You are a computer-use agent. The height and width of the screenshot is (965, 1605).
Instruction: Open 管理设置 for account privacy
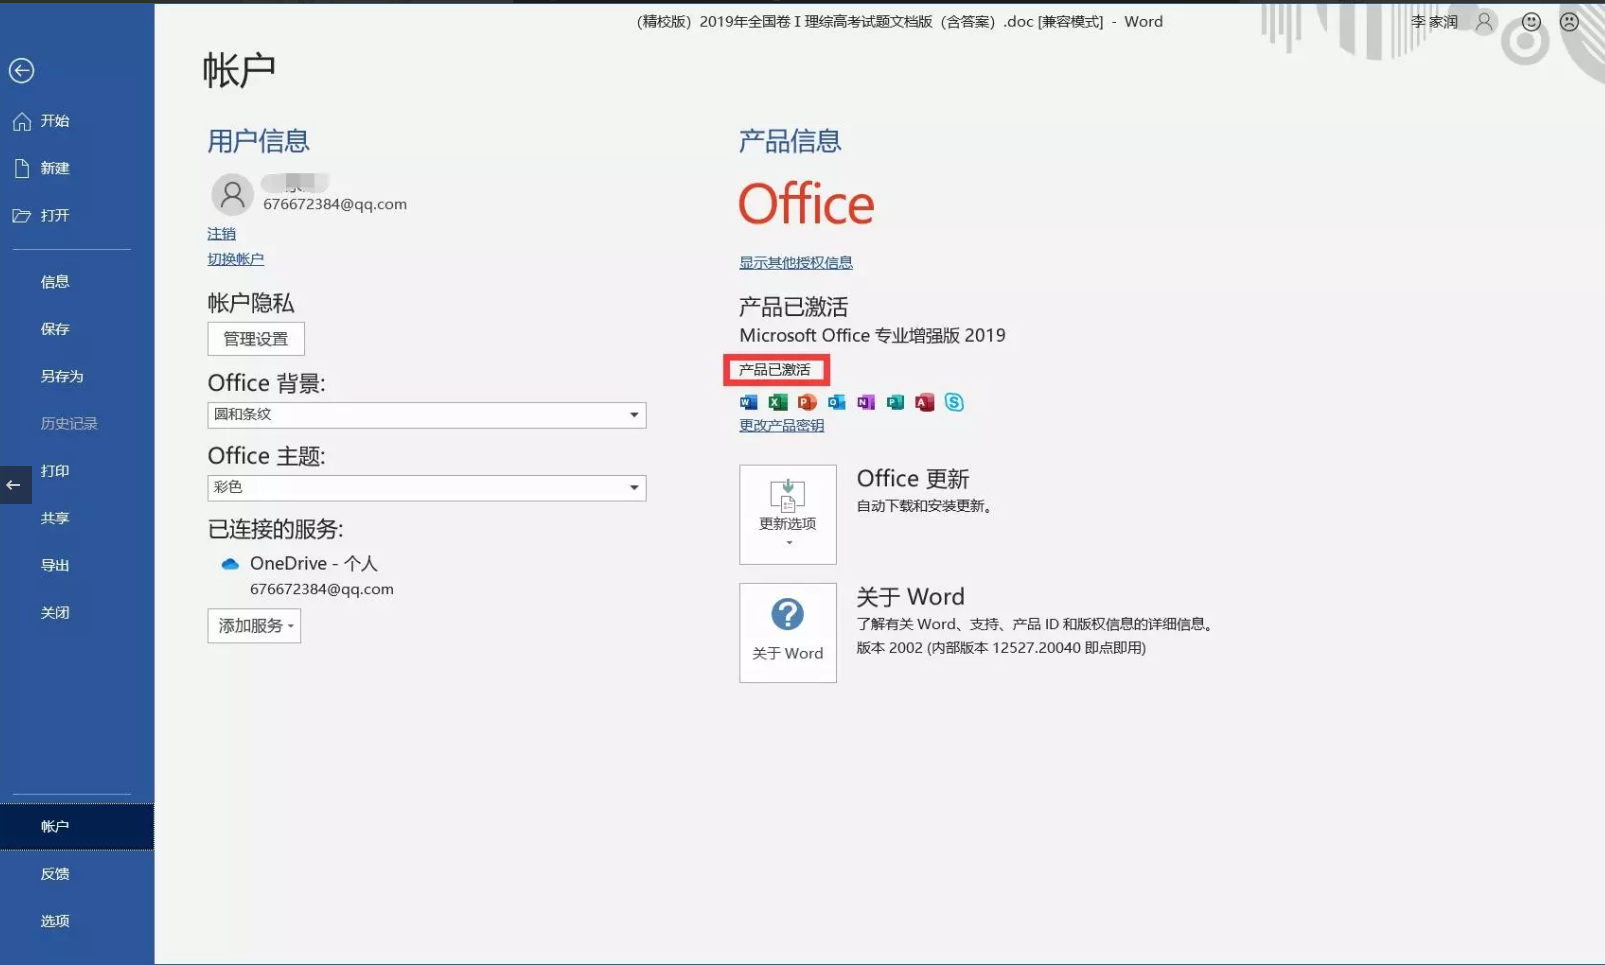256,339
